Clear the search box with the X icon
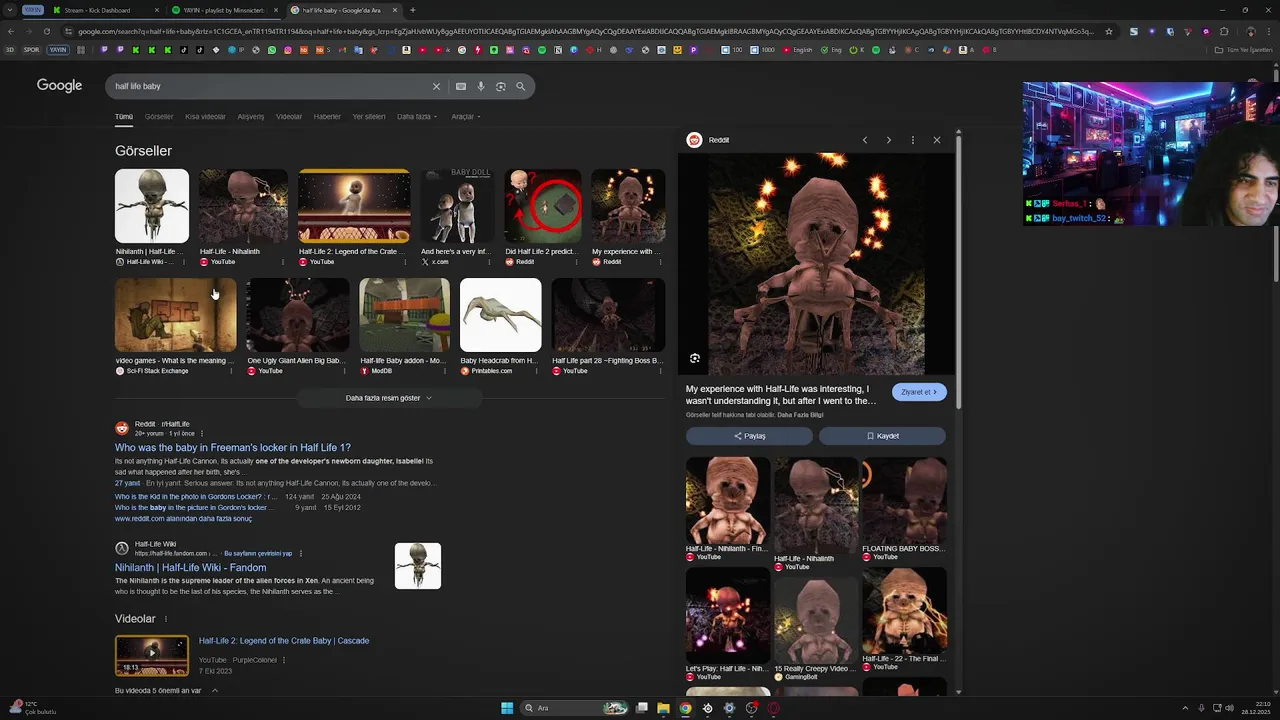The image size is (1280, 720). click(436, 86)
